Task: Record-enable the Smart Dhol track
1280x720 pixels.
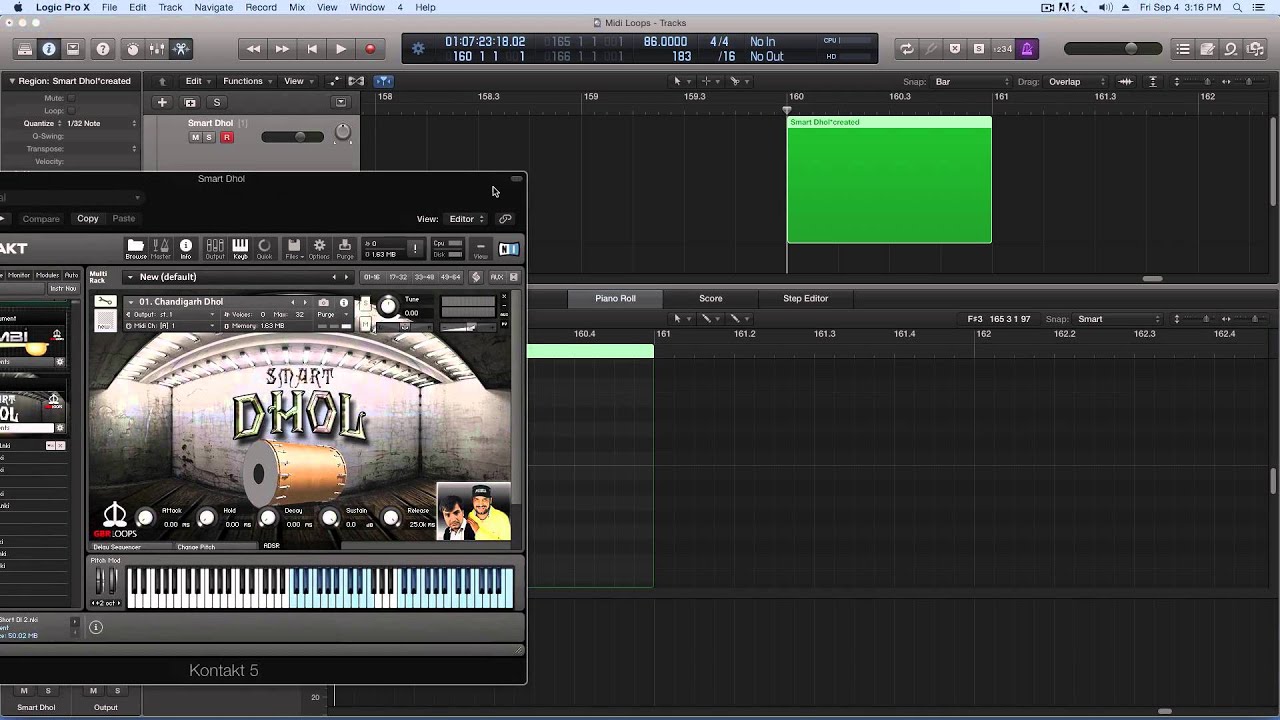Action: pyautogui.click(x=226, y=137)
